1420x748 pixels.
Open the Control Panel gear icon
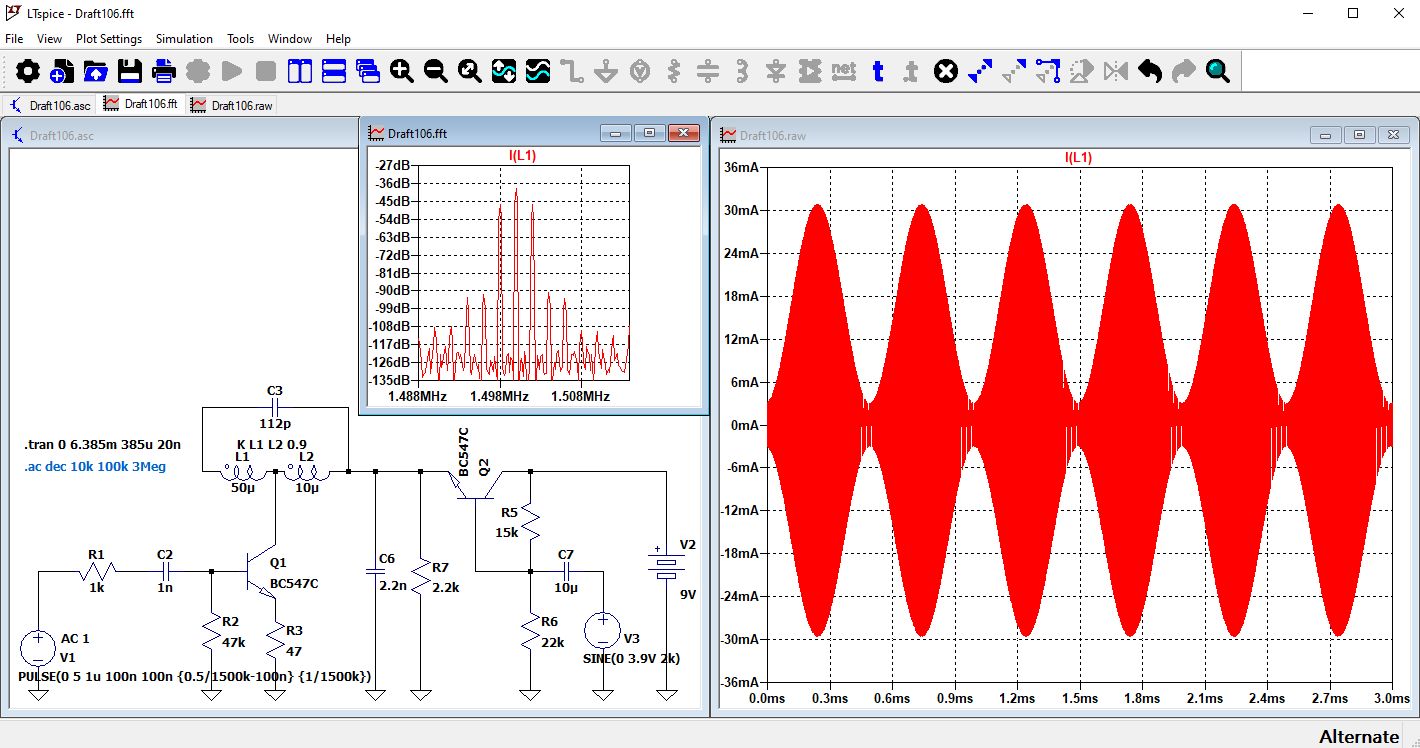click(27, 71)
